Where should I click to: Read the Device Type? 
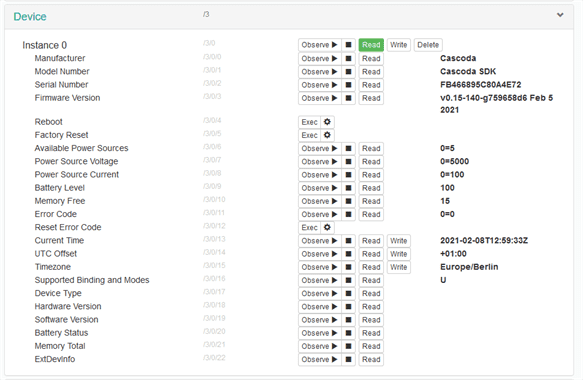pyautogui.click(x=371, y=294)
